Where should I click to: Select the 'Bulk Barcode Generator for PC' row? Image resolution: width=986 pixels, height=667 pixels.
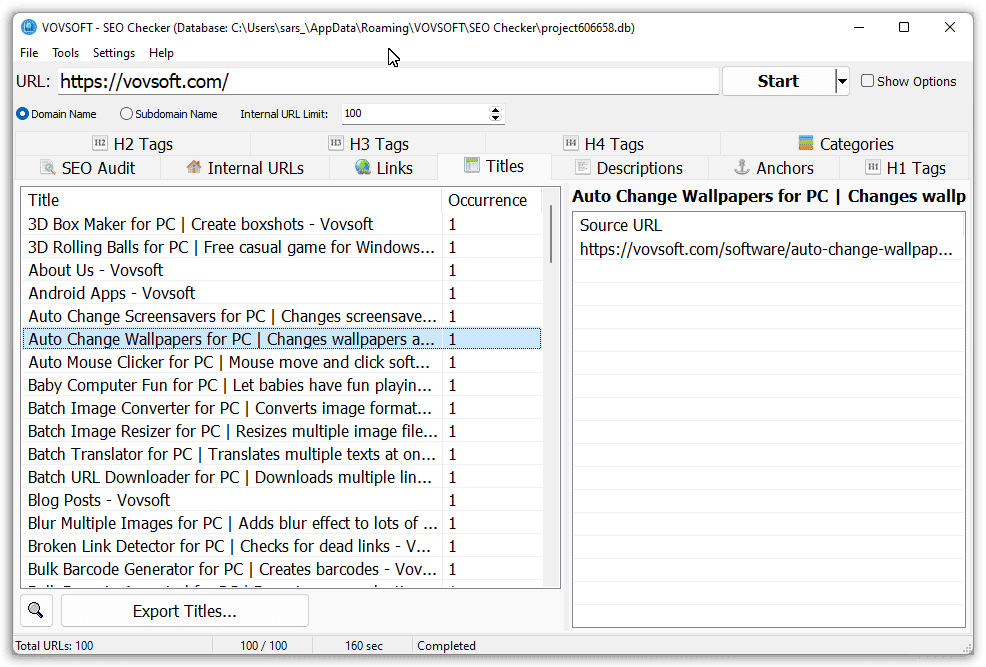[282, 570]
